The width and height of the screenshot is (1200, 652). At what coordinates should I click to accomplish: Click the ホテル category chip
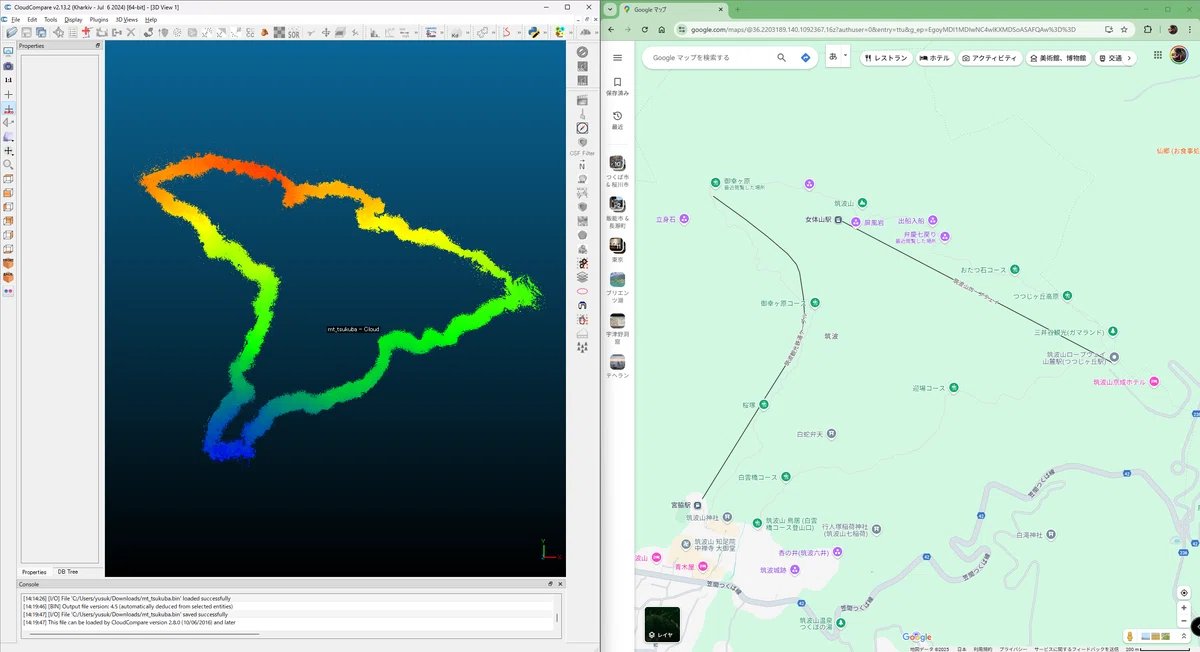[934, 58]
